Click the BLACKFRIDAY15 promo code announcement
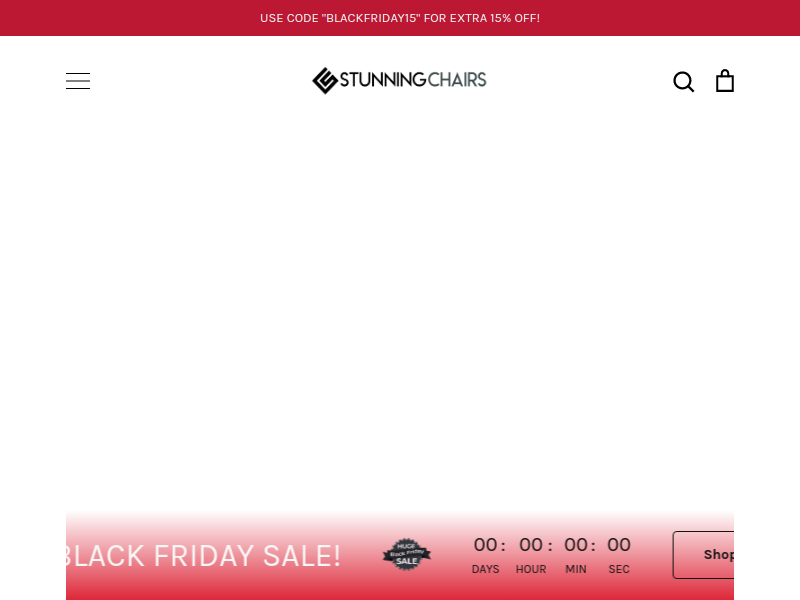This screenshot has height=600, width=800. (x=400, y=18)
